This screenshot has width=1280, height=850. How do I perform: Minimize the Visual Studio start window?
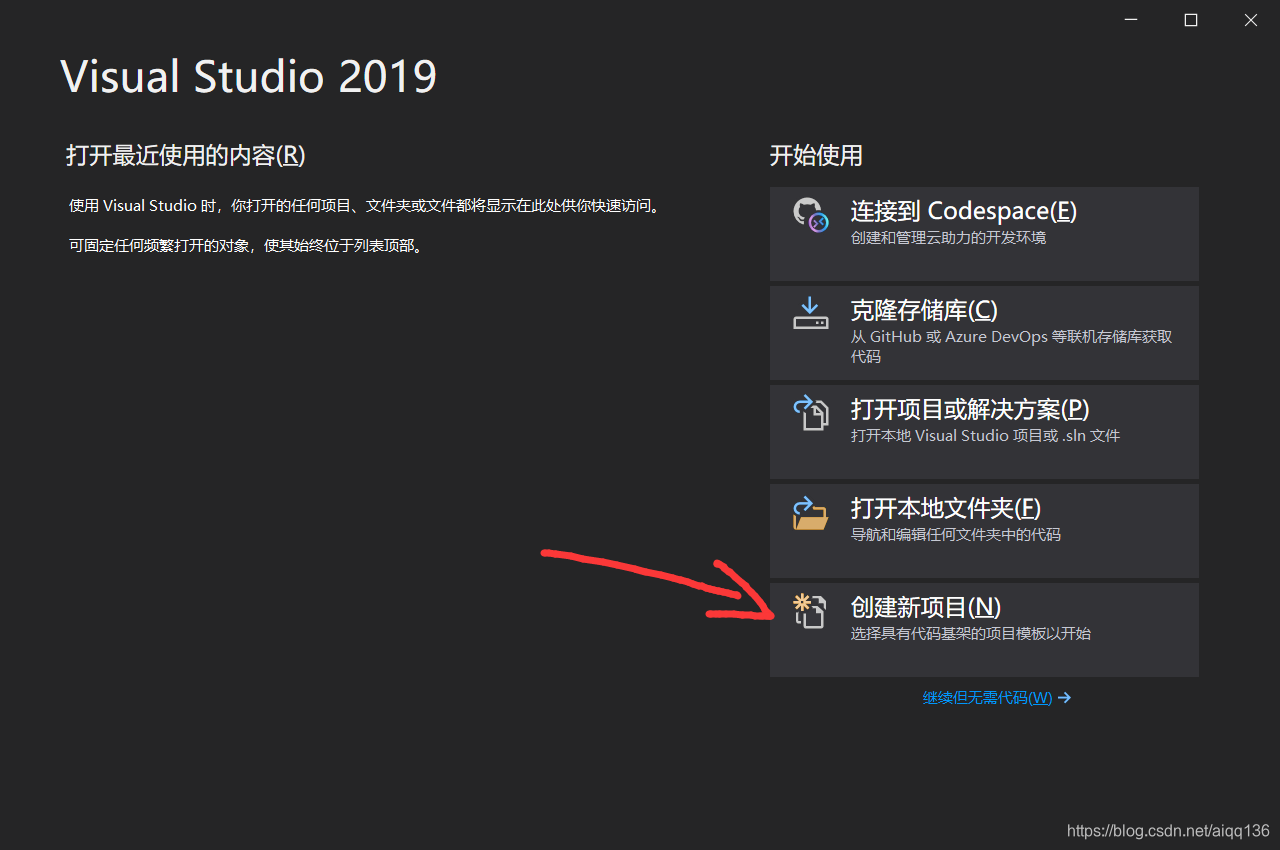click(x=1131, y=20)
